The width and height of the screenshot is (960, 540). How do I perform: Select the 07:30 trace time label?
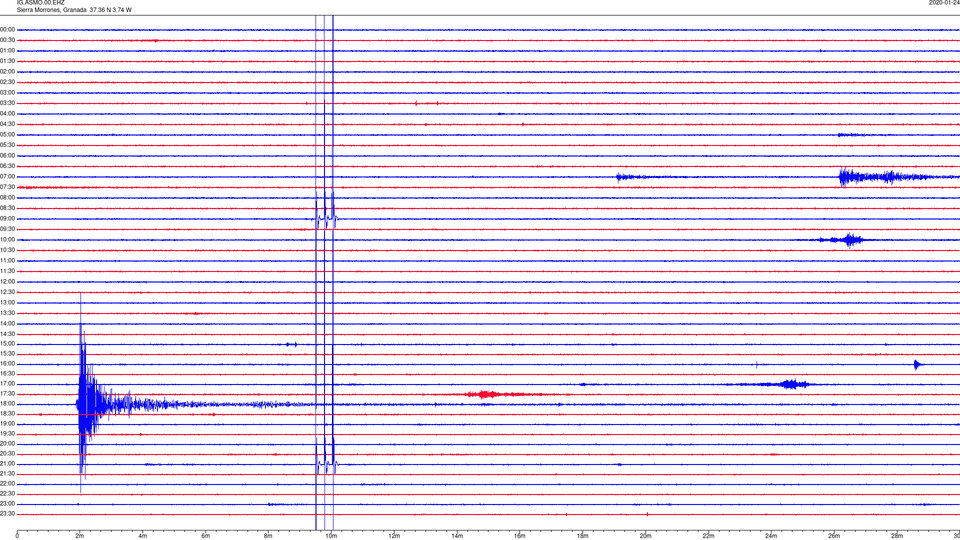click(x=8, y=187)
